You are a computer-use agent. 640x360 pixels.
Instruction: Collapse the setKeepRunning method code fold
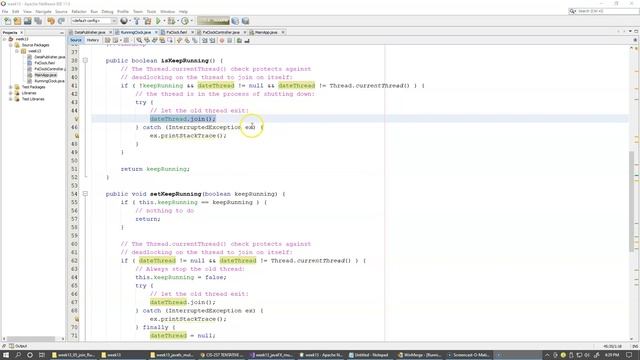click(x=85, y=194)
